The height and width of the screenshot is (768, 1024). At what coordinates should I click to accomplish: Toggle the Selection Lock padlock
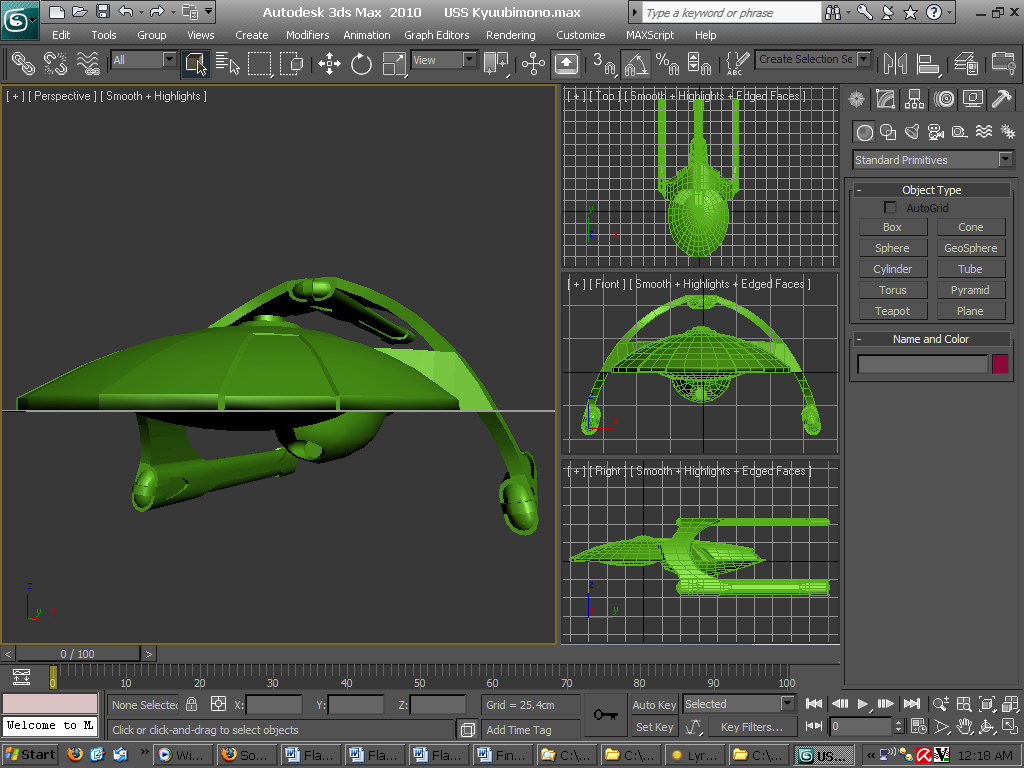point(191,704)
